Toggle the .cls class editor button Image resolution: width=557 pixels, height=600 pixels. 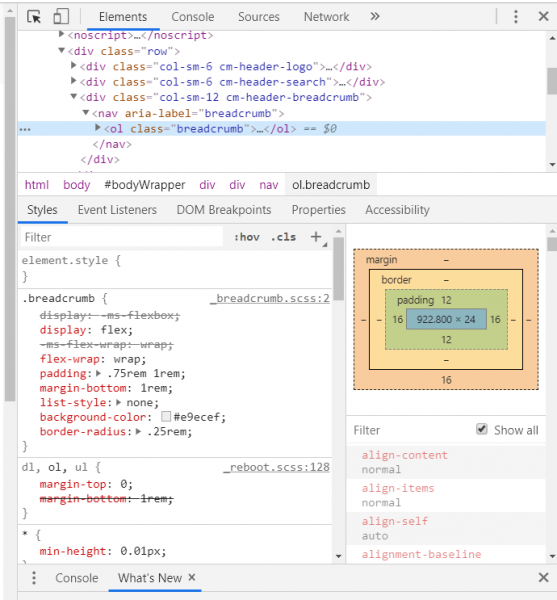click(x=283, y=237)
